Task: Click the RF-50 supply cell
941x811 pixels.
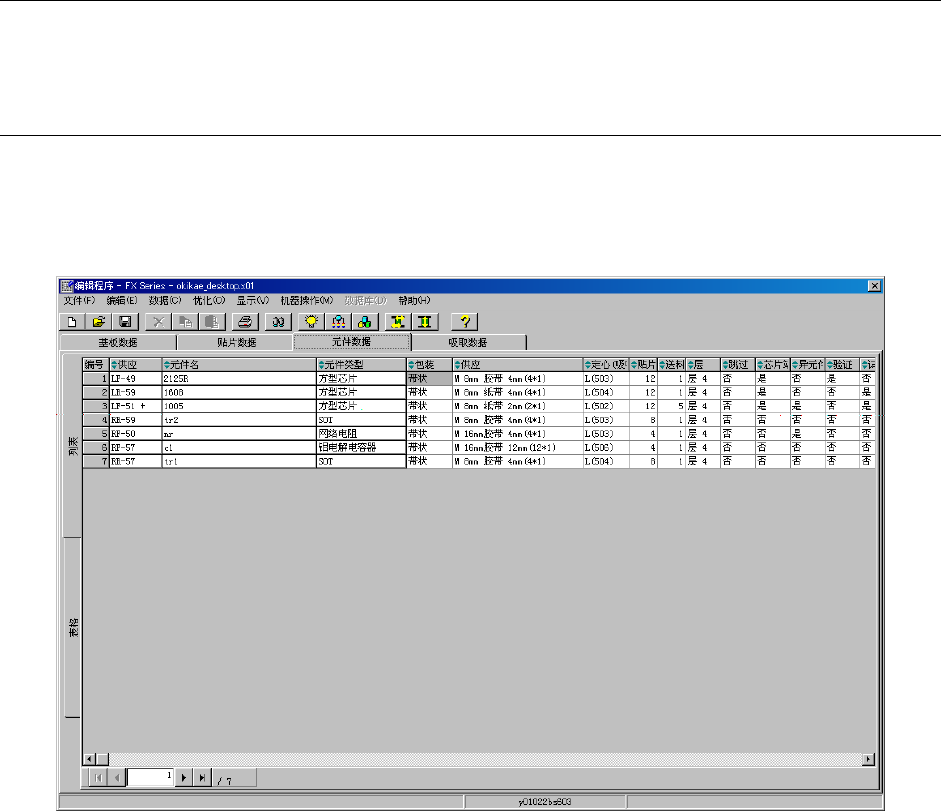Action: 136,434
